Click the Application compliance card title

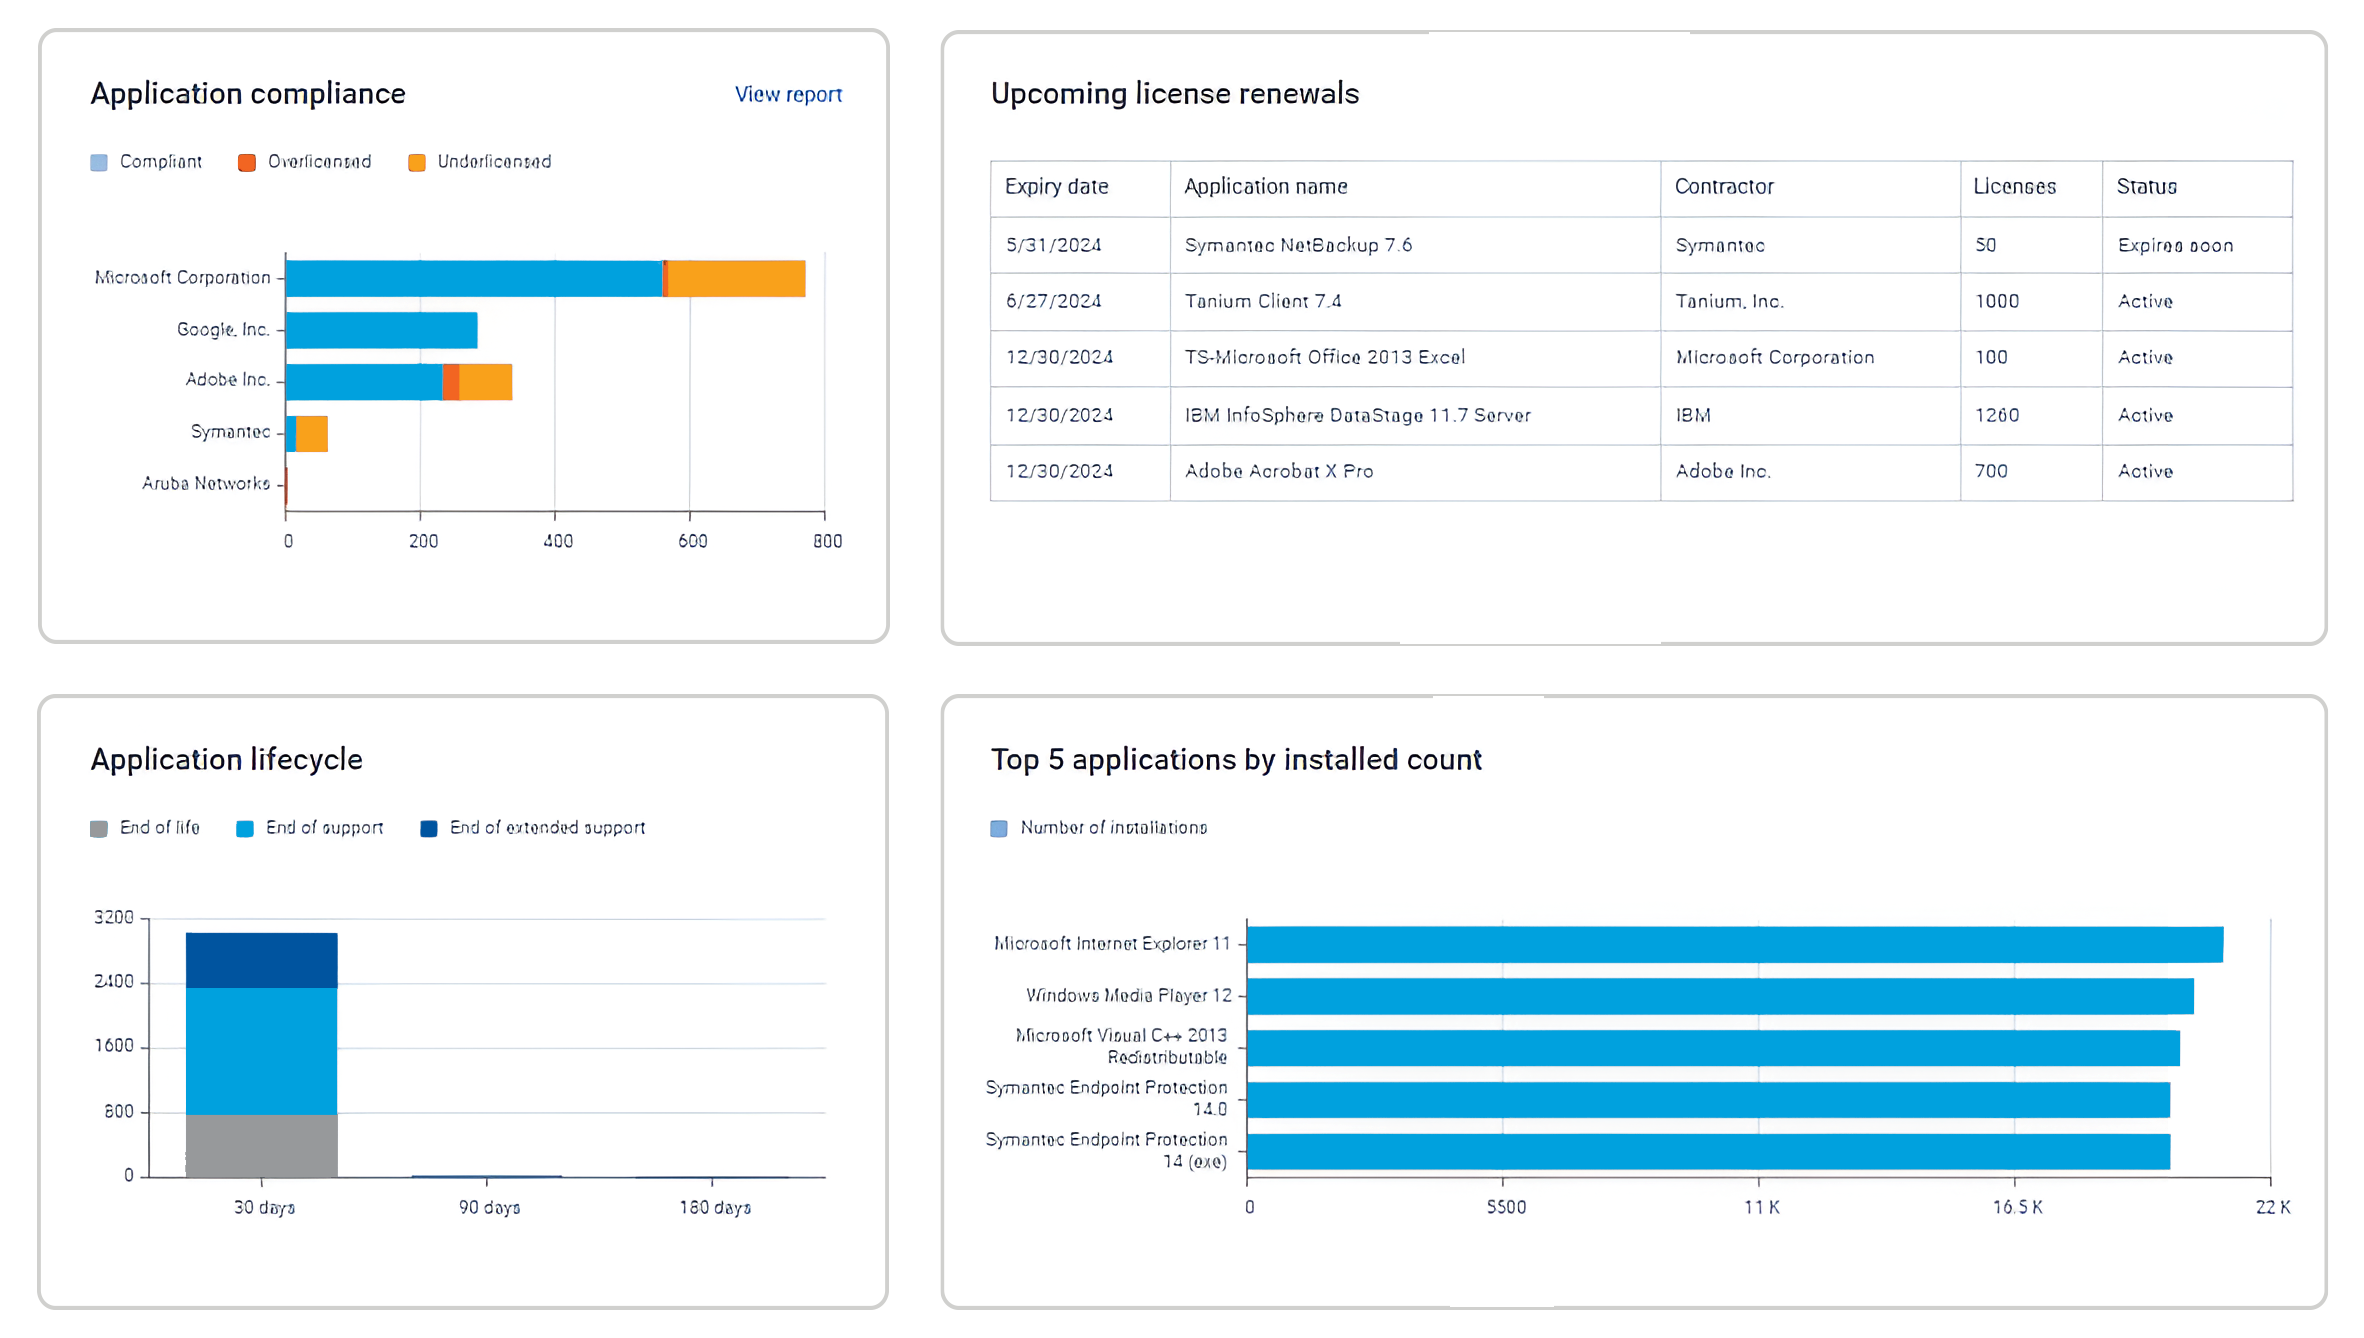pos(248,94)
